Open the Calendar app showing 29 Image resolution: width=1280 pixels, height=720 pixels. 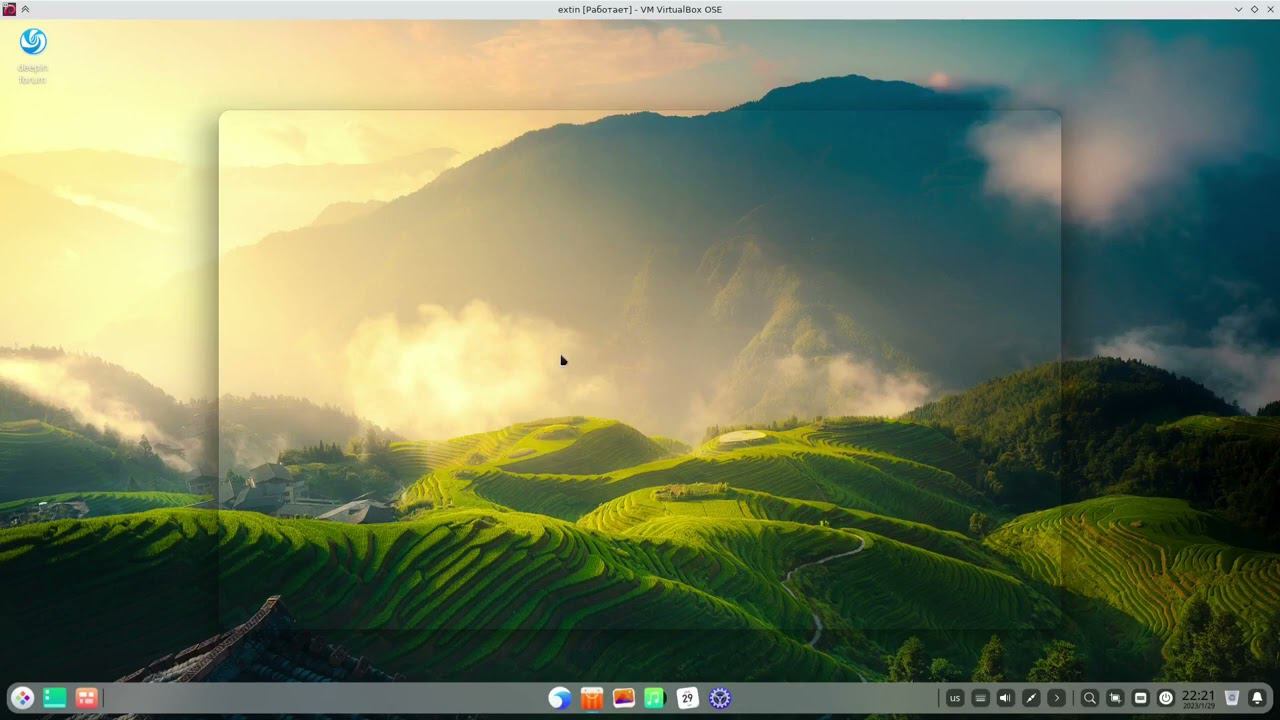pyautogui.click(x=687, y=698)
